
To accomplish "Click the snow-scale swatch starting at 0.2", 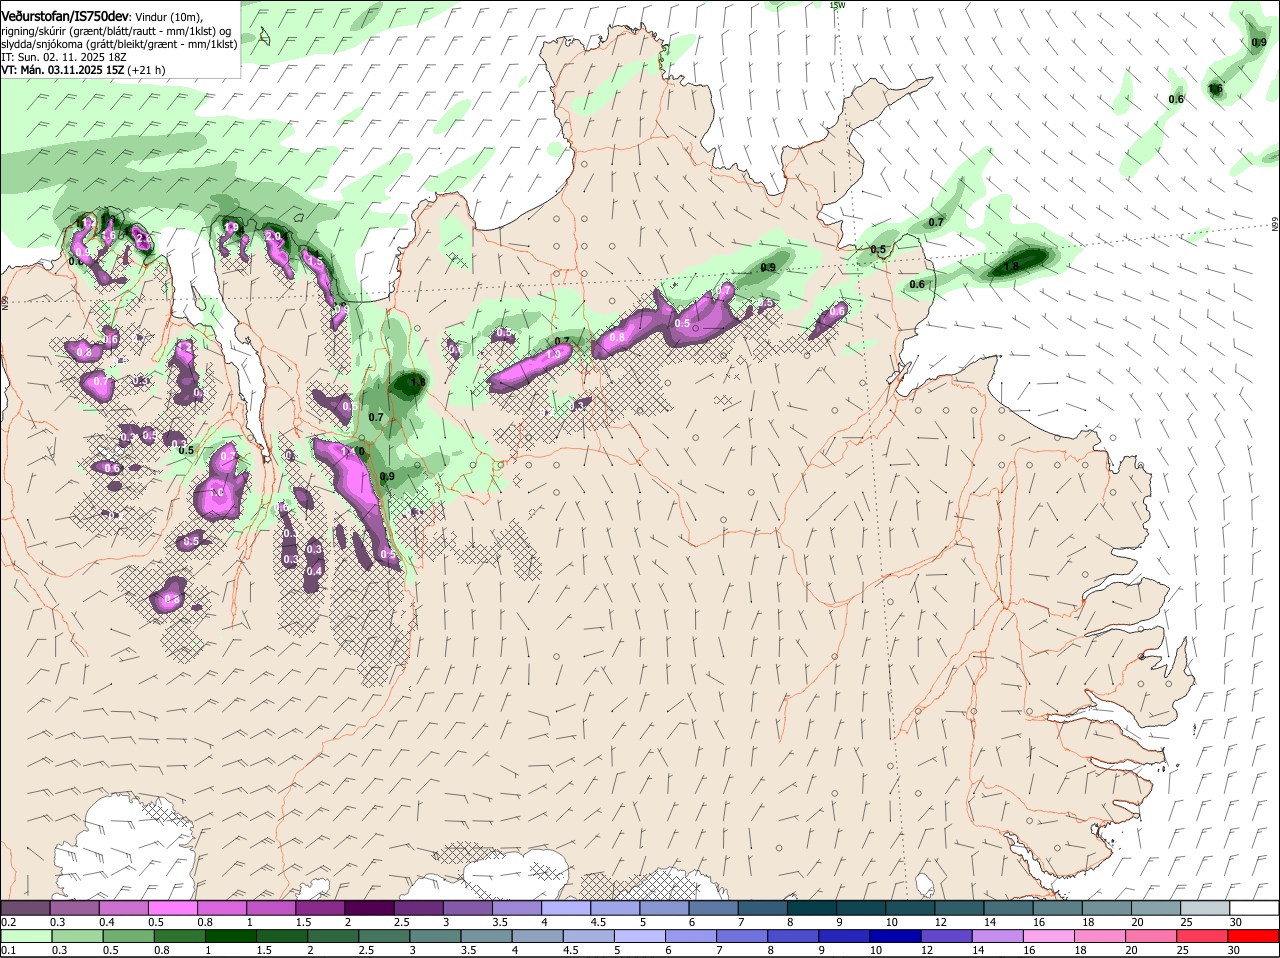I will [x=26, y=908].
